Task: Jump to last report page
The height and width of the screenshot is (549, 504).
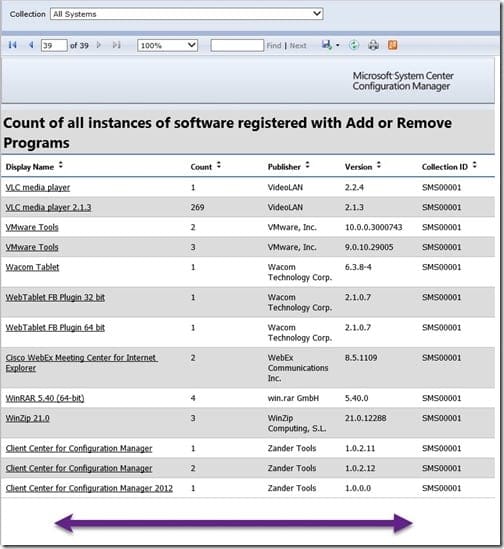Action: point(117,45)
